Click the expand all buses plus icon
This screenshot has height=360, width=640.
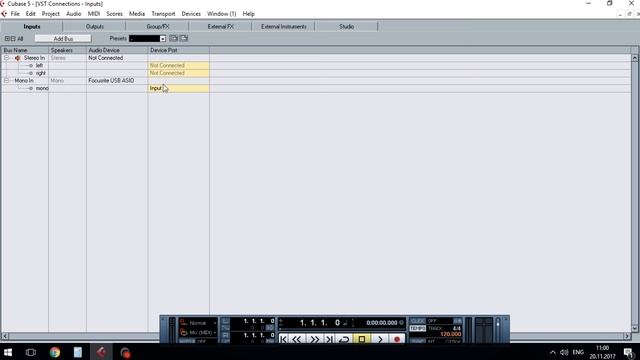(x=7, y=39)
